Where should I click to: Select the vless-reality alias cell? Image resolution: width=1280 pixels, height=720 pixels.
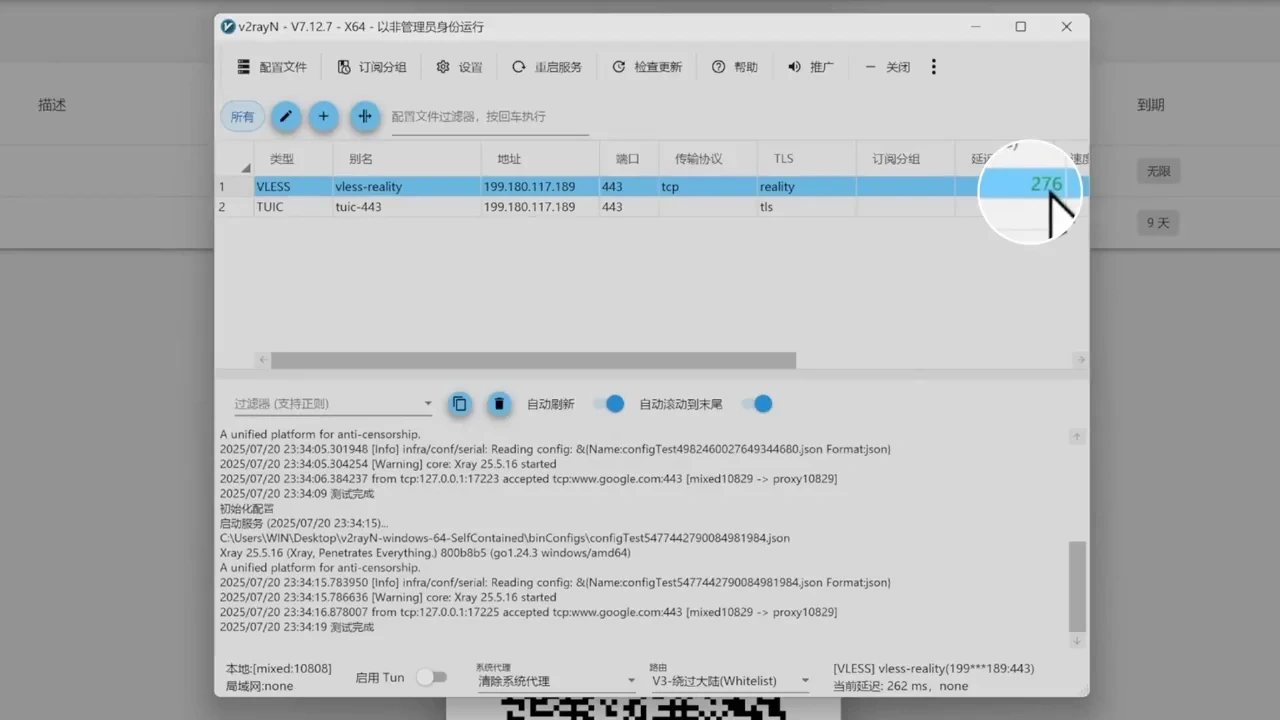(406, 187)
